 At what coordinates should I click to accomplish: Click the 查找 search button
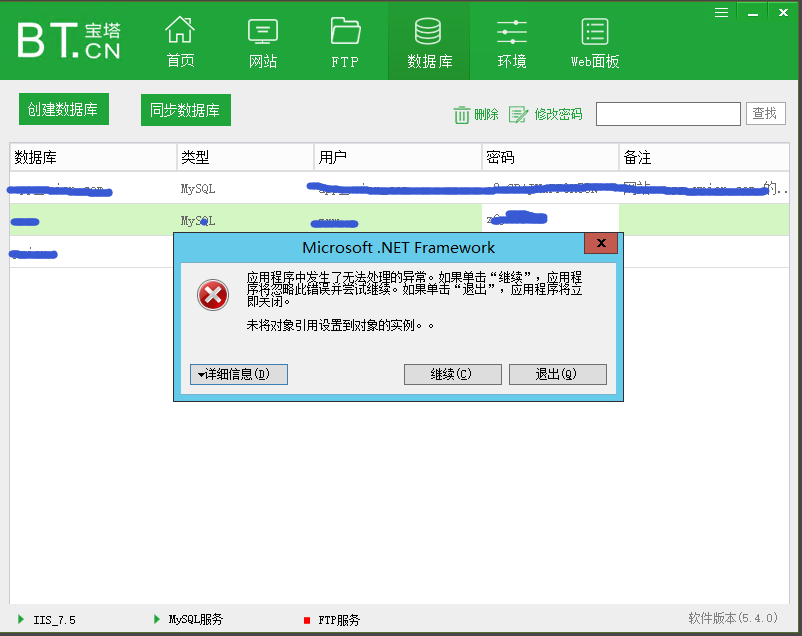point(765,113)
